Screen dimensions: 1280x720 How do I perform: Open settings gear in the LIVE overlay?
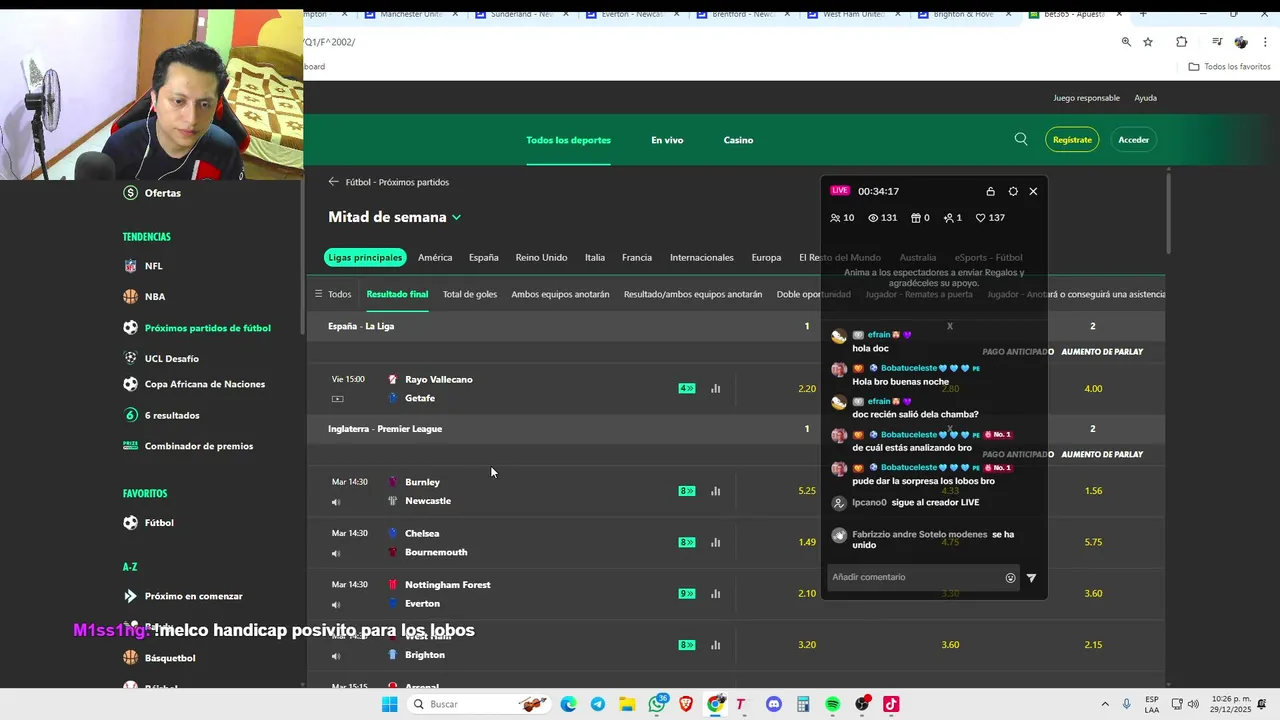pyautogui.click(x=1013, y=191)
